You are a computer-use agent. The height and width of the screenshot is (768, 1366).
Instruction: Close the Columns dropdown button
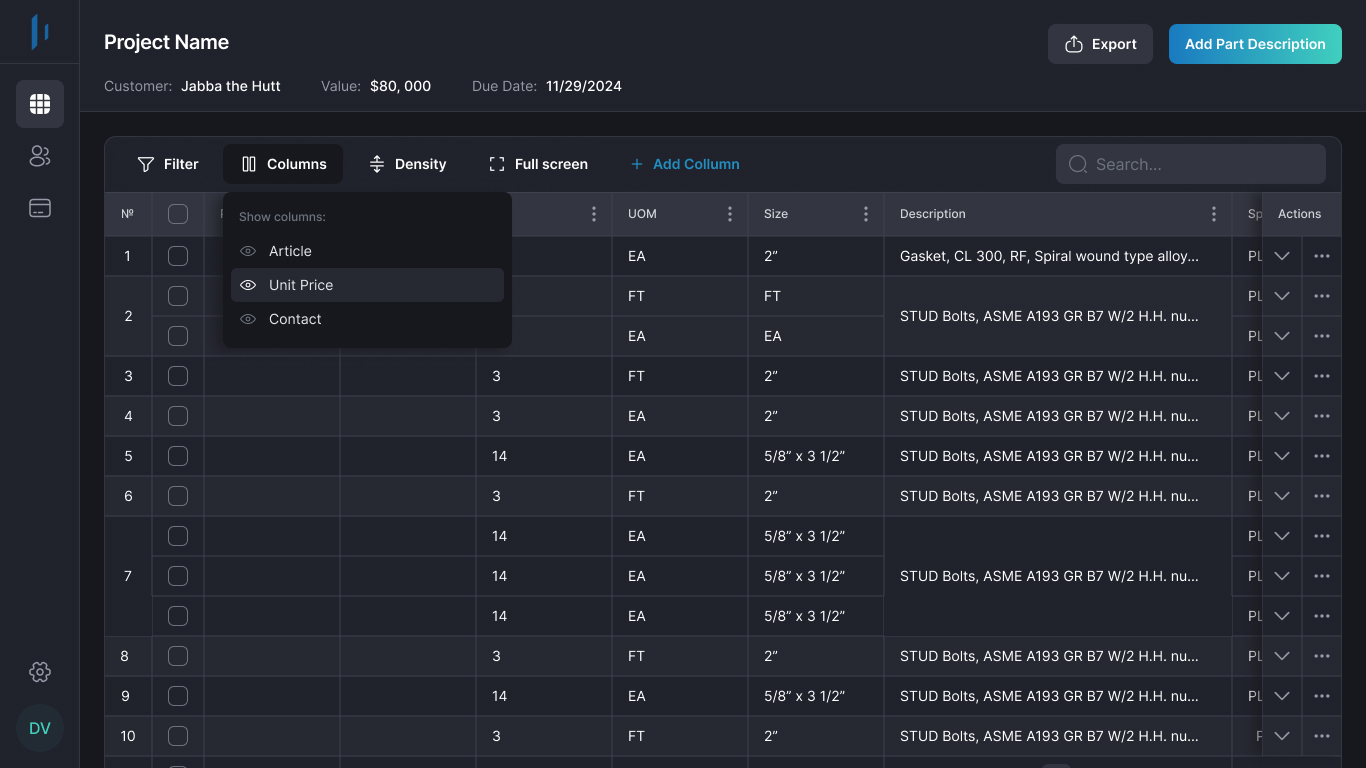pos(283,164)
